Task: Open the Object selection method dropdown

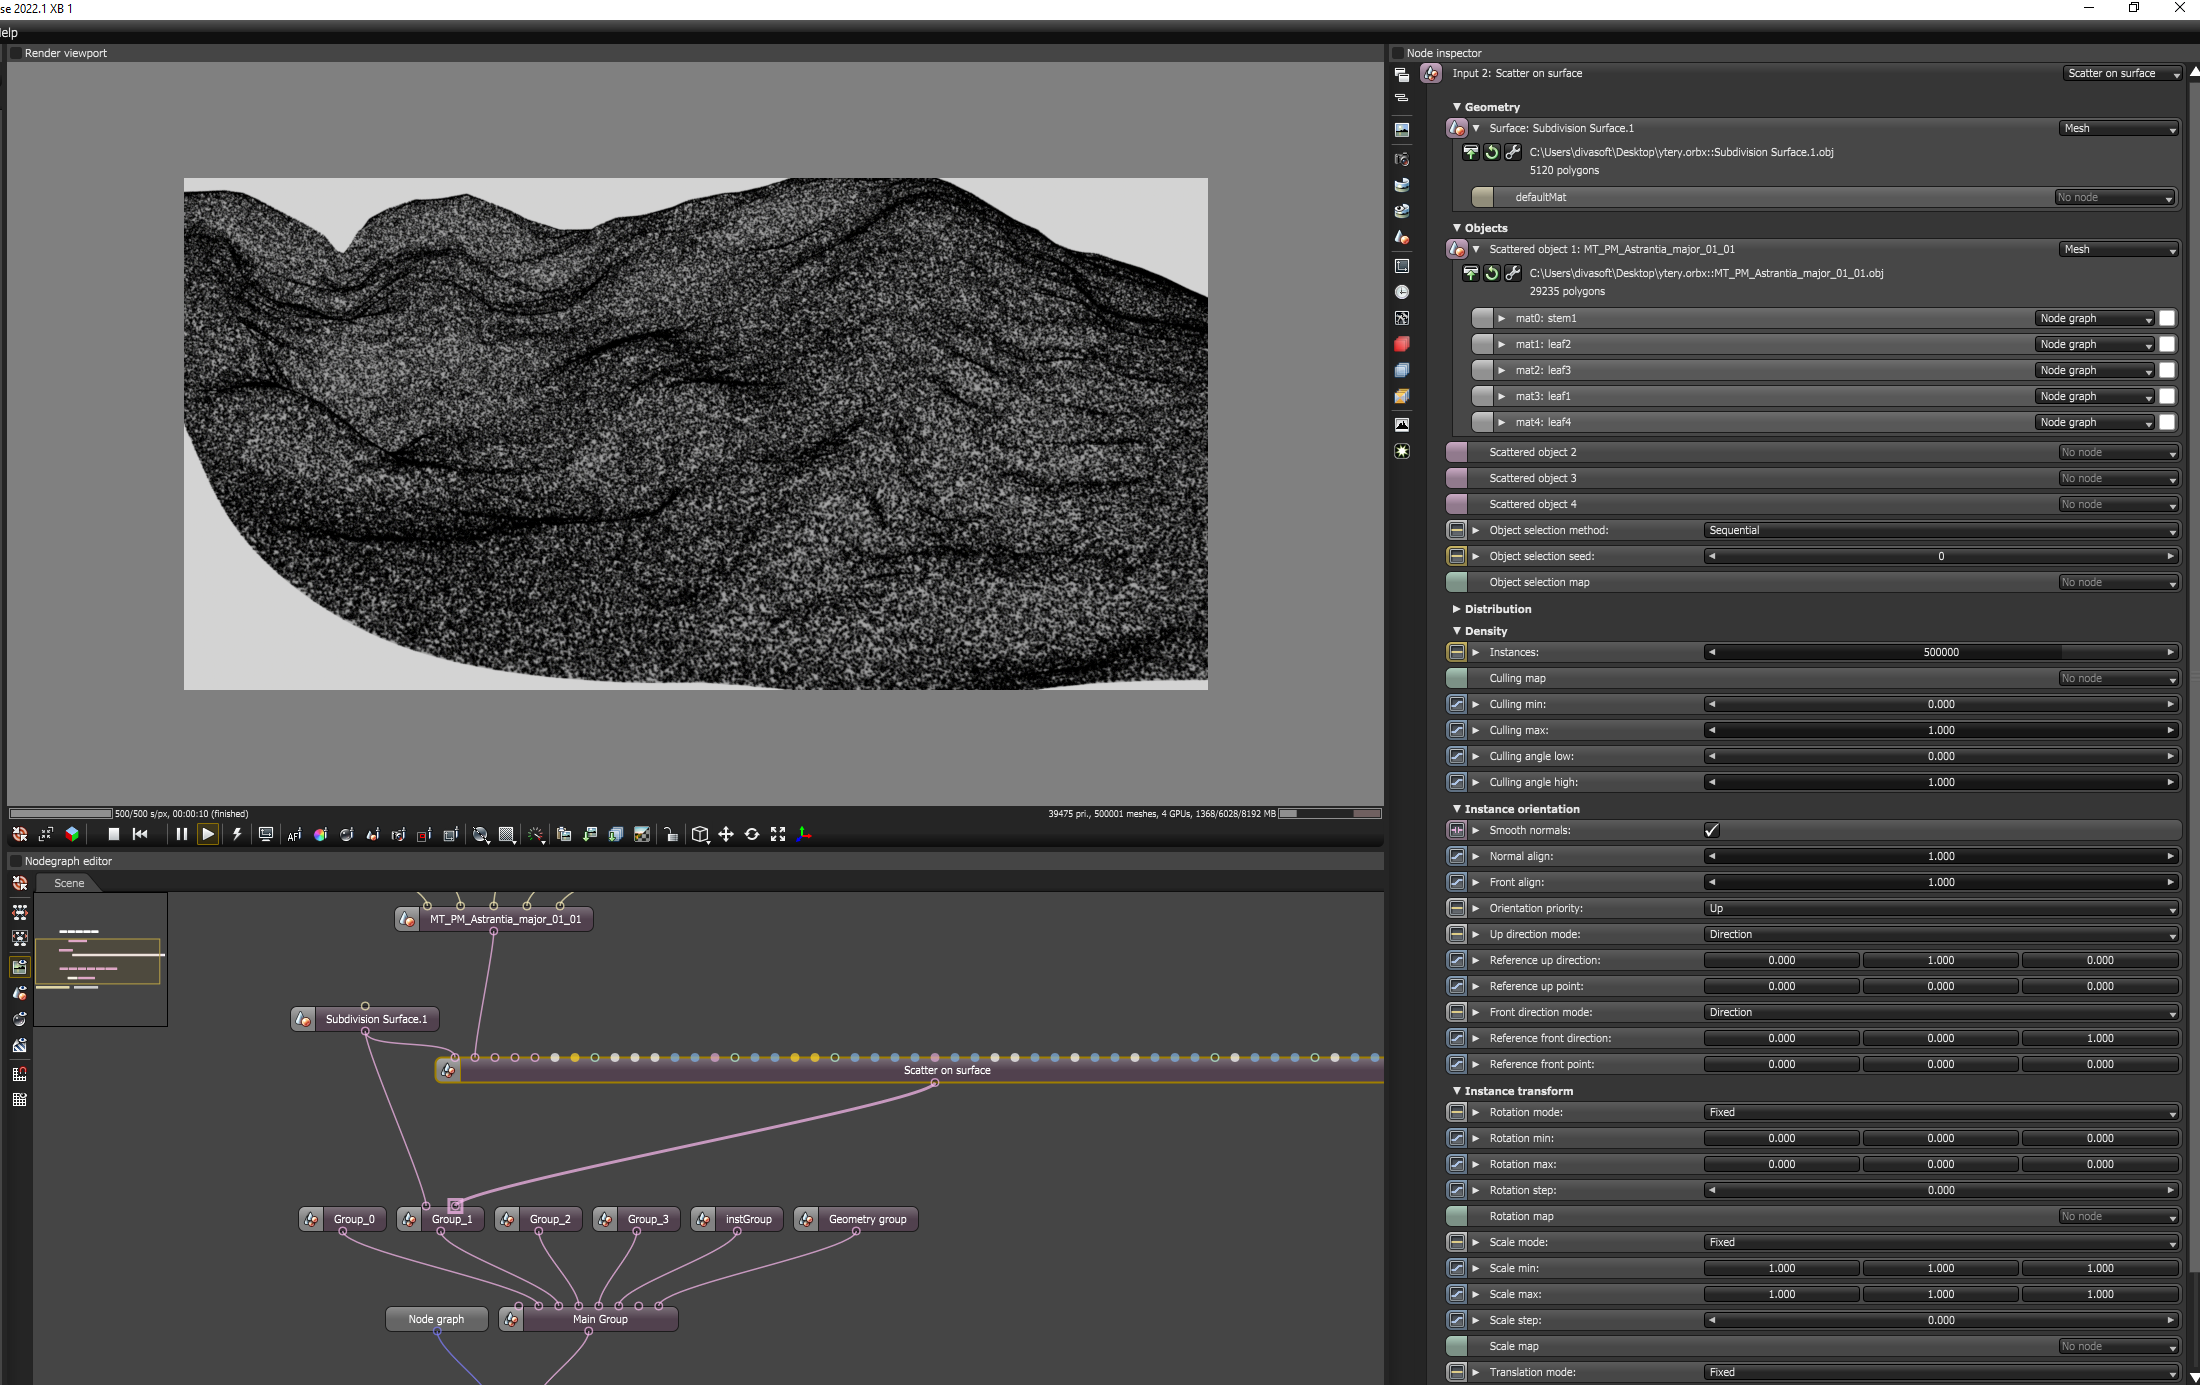Action: (1940, 530)
